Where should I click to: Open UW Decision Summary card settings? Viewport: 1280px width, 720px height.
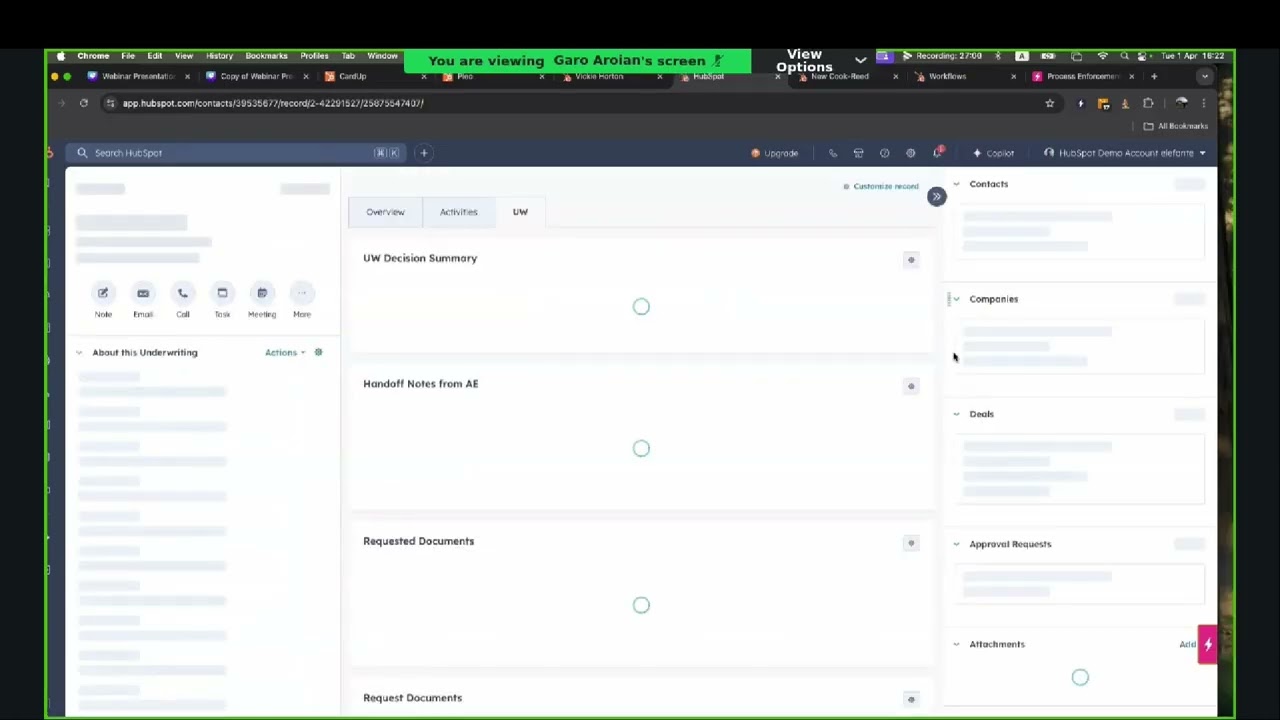[911, 260]
